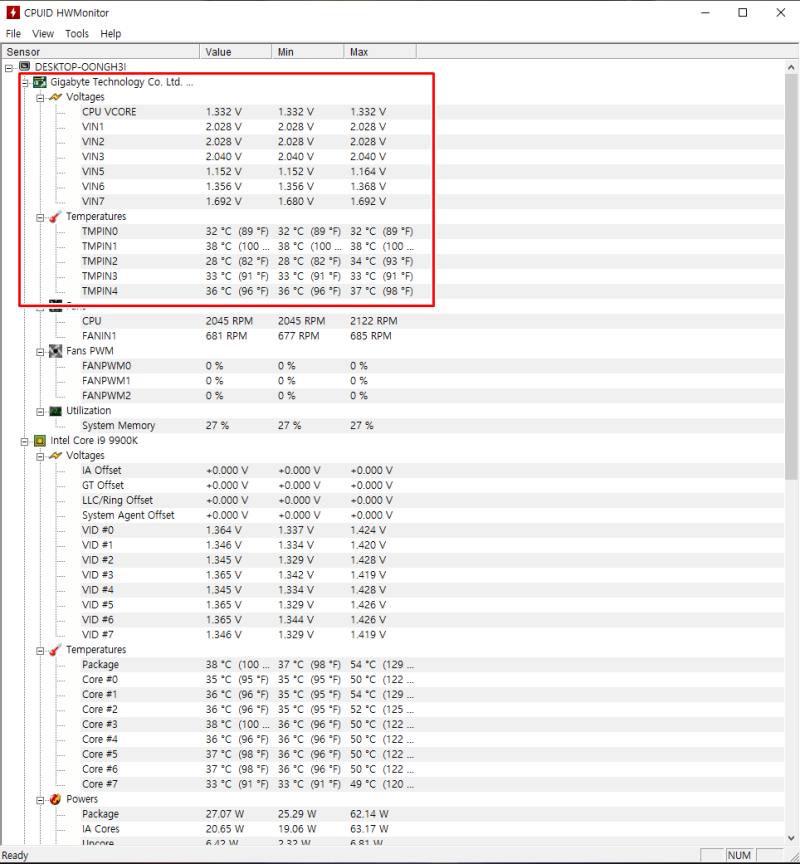Collapse the Fans PWM section
Viewport: 800px width, 864px height.
click(x=40, y=352)
